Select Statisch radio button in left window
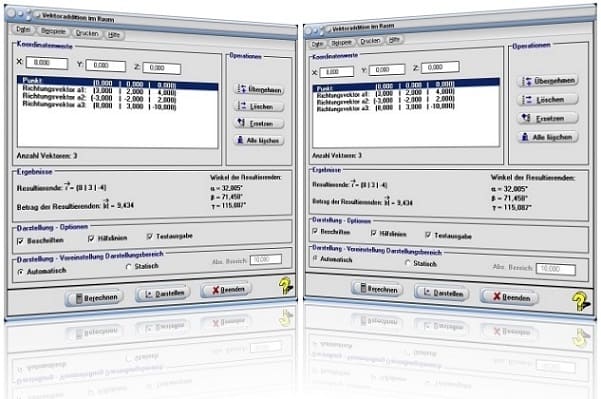This screenshot has width=601, height=399. click(128, 267)
